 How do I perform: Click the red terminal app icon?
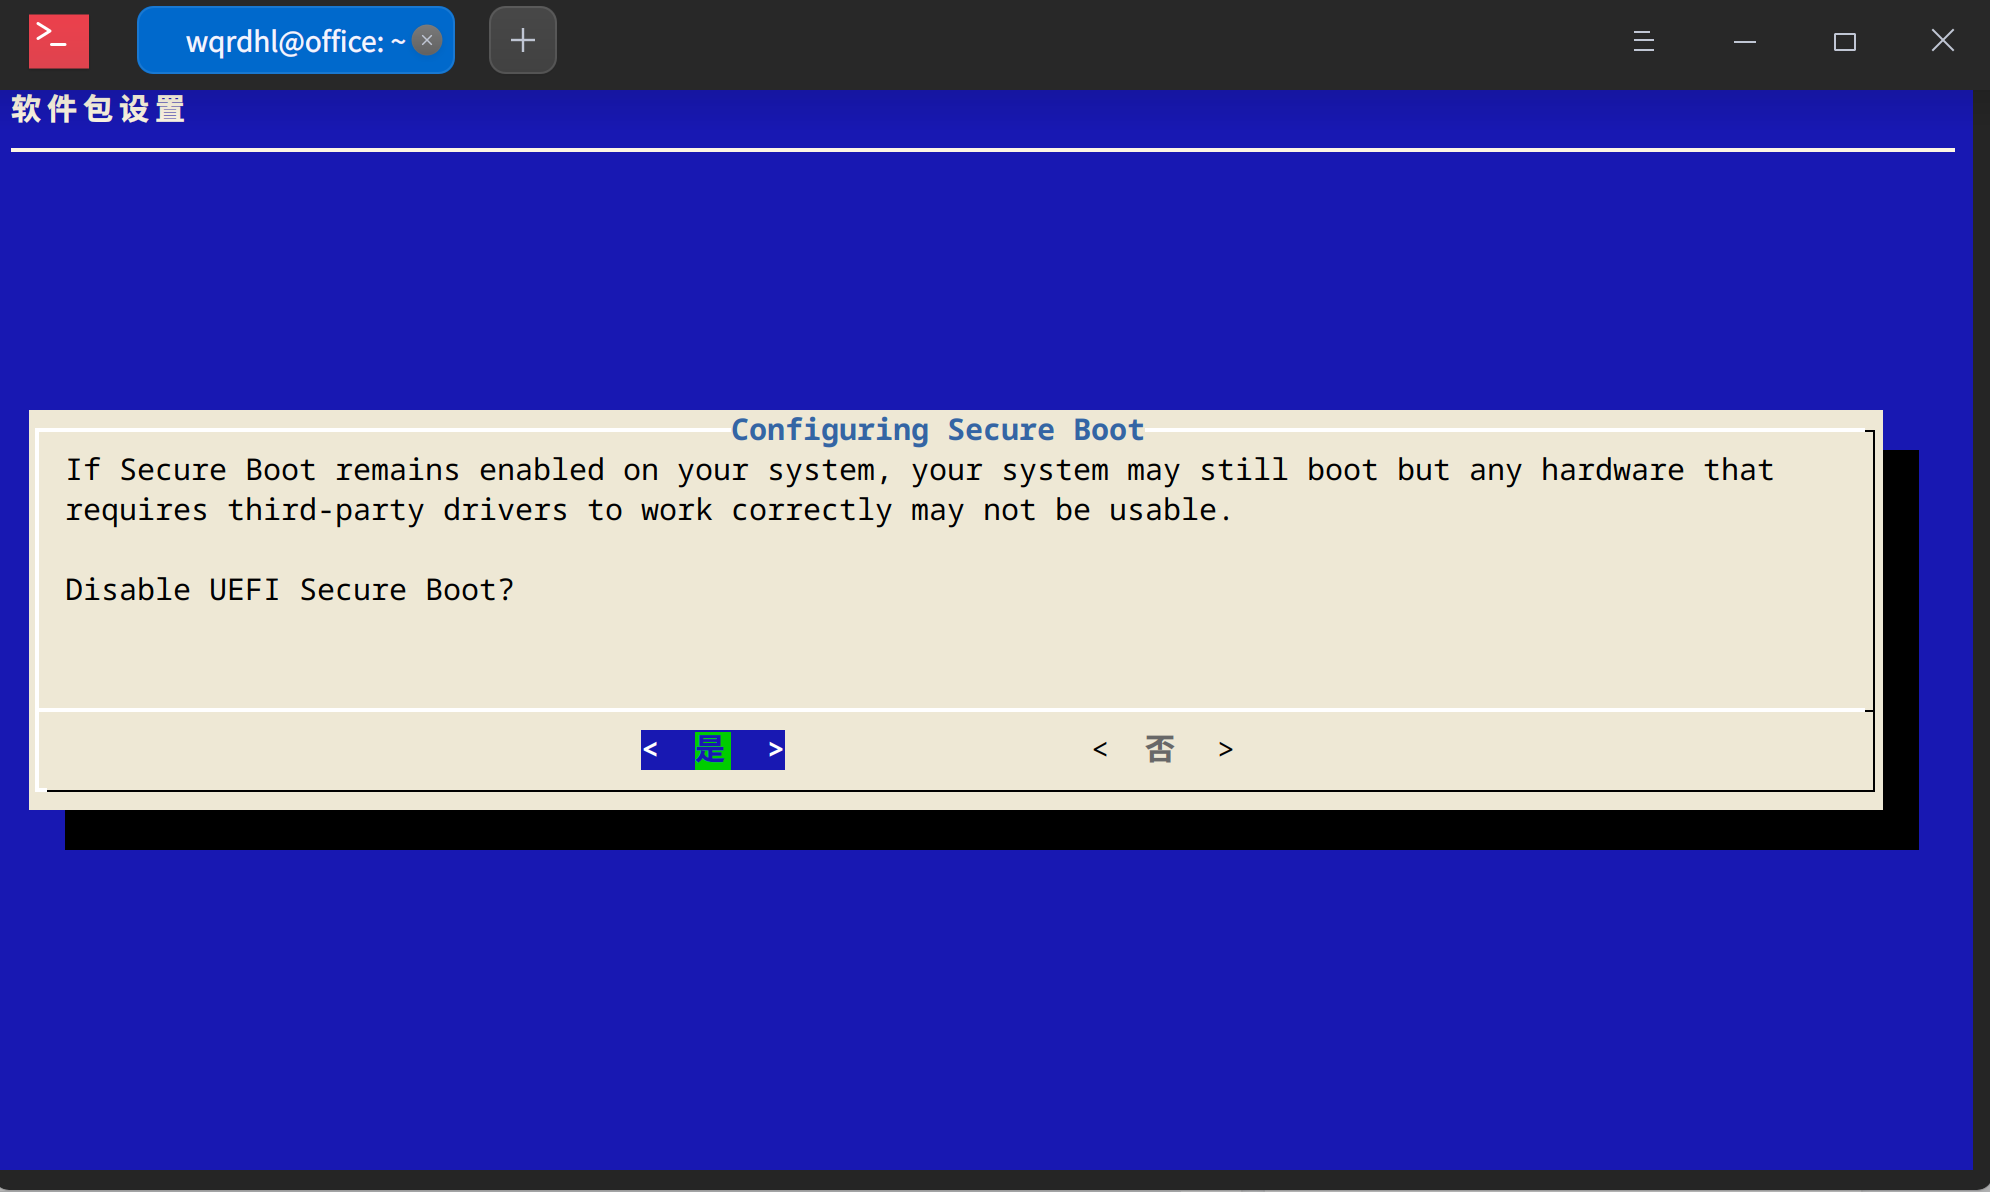58,41
